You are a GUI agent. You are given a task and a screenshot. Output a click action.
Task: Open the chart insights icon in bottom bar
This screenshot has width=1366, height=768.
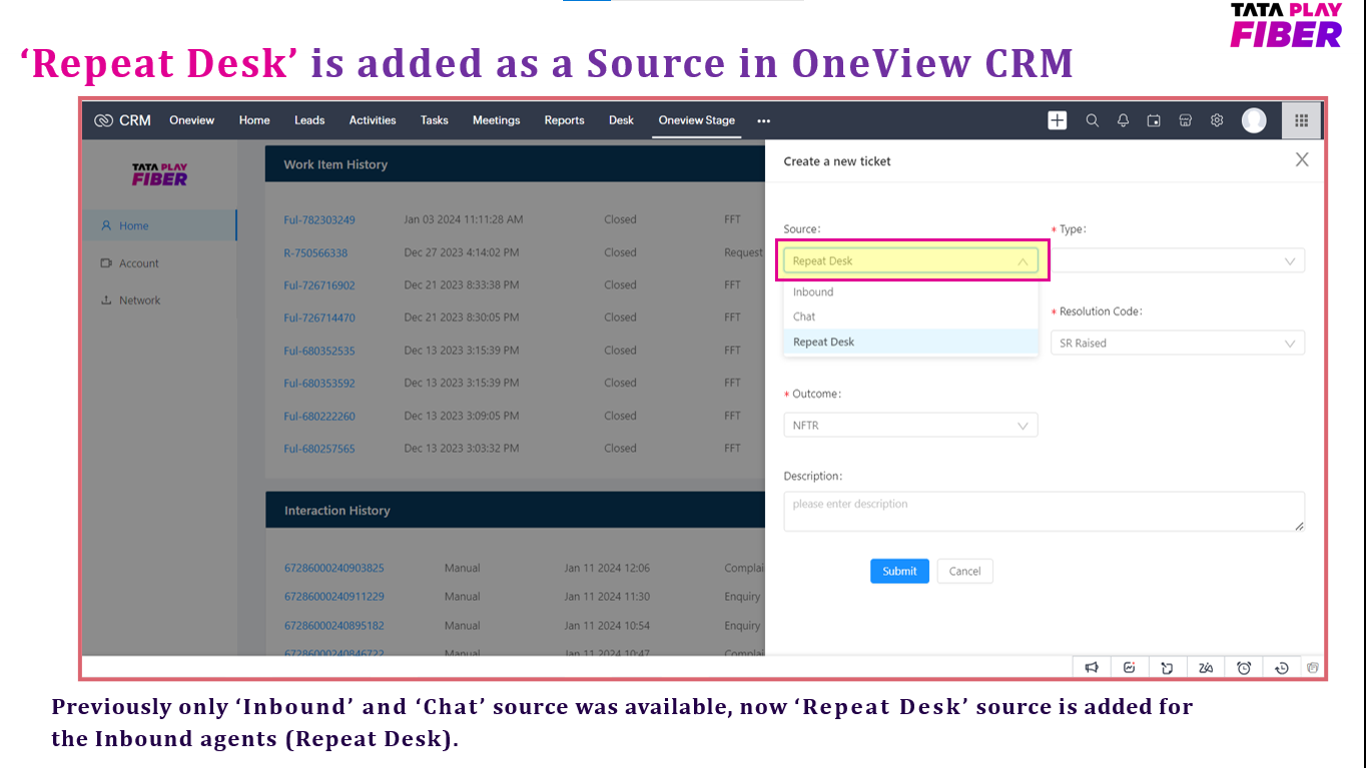pyautogui.click(x=1129, y=667)
